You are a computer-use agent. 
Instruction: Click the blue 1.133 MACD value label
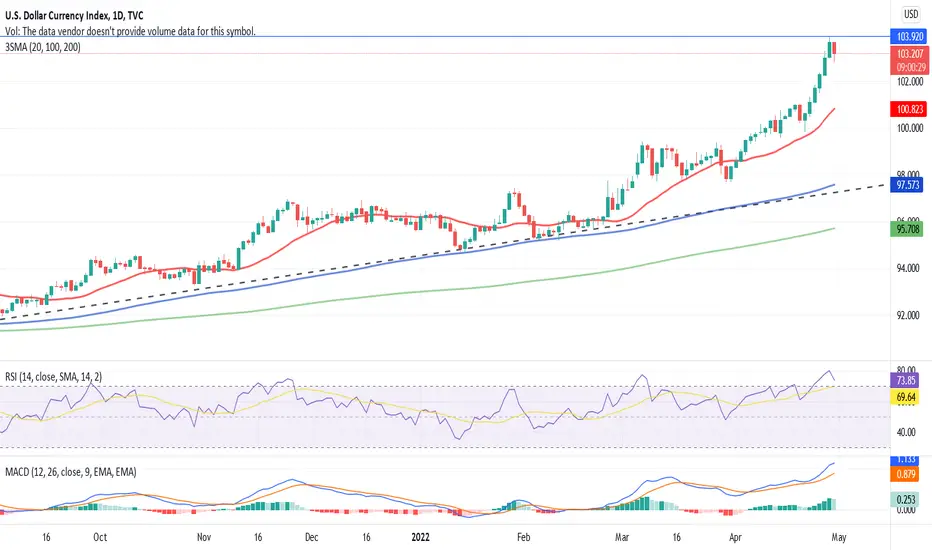click(x=906, y=460)
